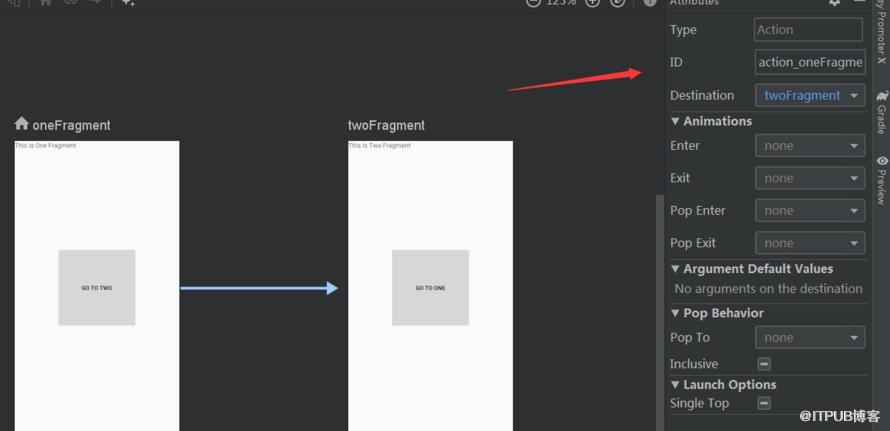Click the Inclusive label

click(x=694, y=364)
